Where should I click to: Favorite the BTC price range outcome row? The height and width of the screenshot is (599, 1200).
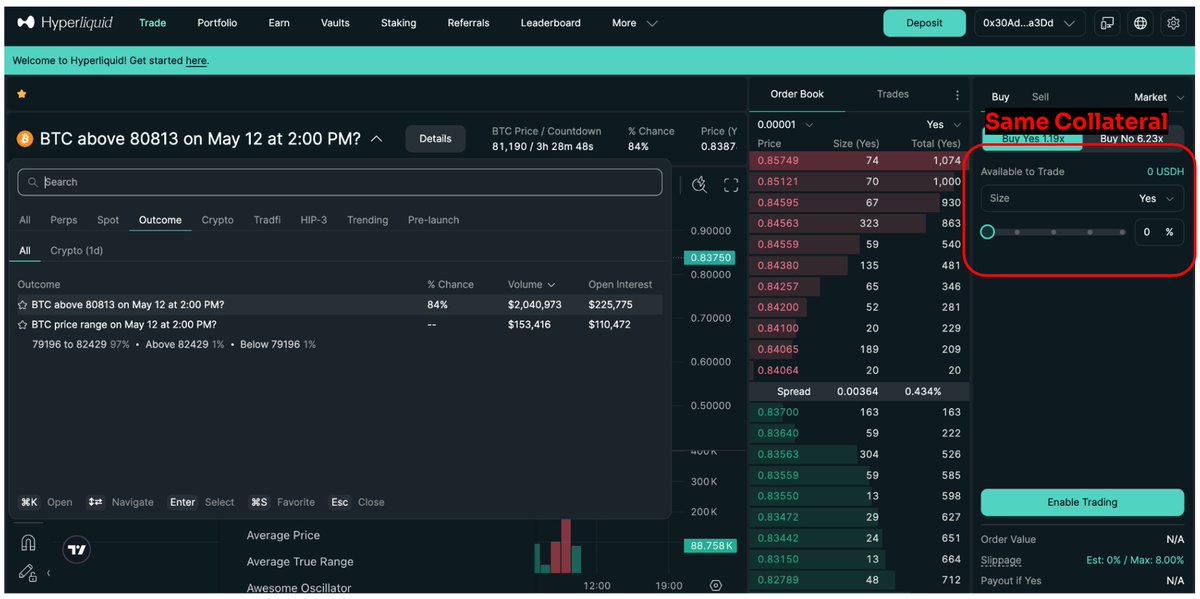[x=22, y=324]
